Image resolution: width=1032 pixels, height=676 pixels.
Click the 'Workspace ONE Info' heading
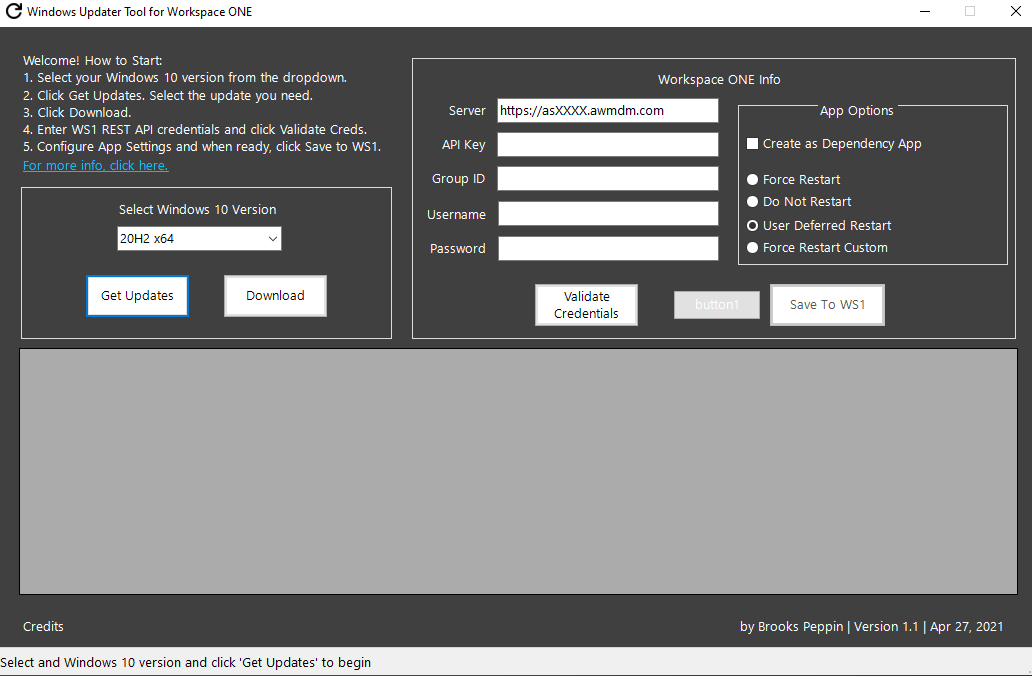[x=719, y=80]
